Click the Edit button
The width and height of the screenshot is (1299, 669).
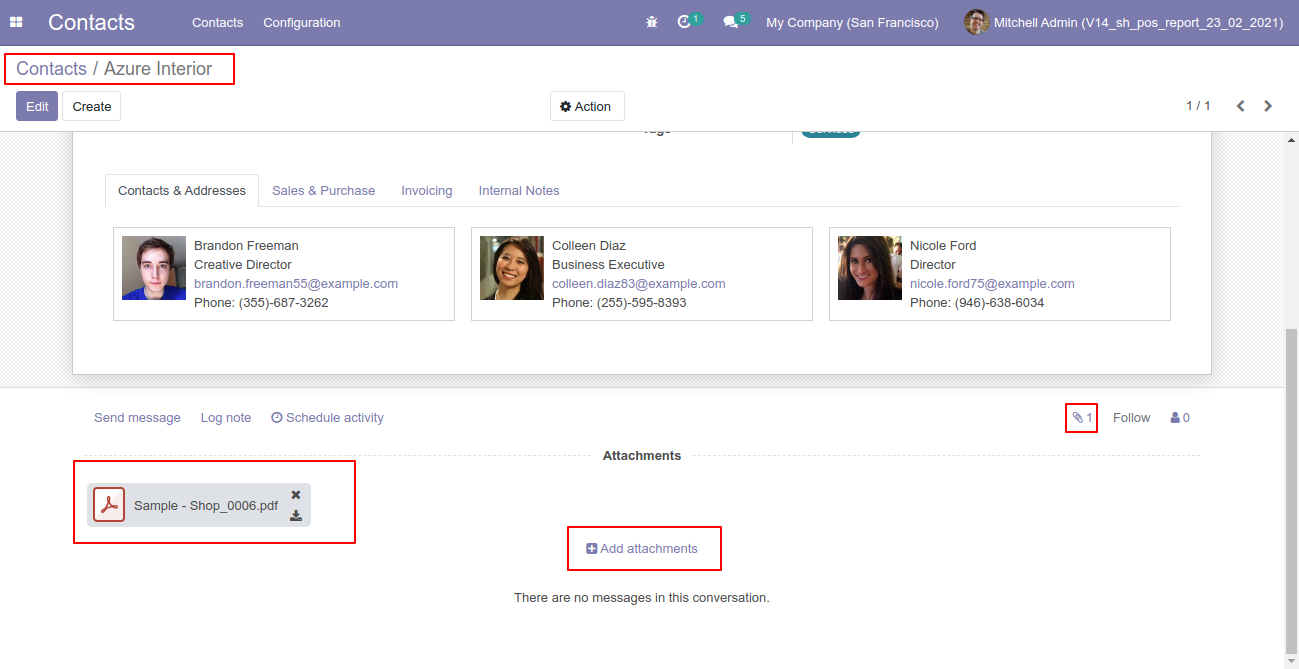coord(37,106)
